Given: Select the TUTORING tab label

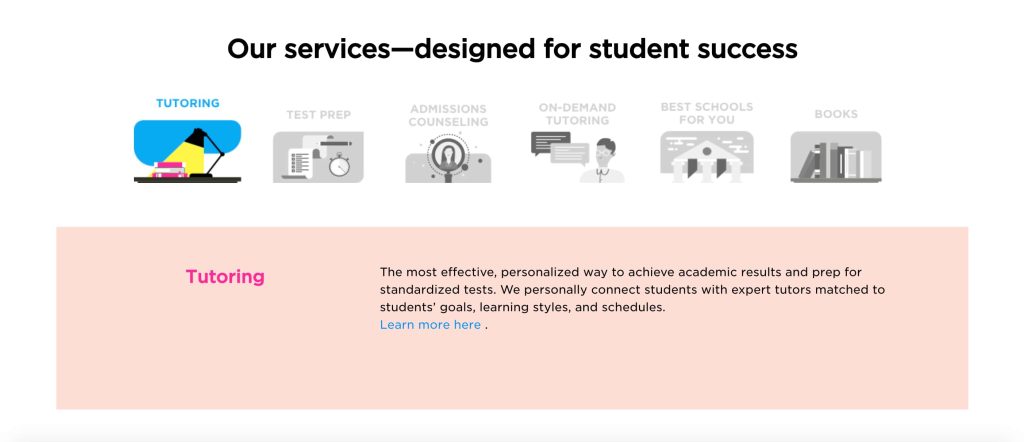Looking at the screenshot, I should (187, 103).
